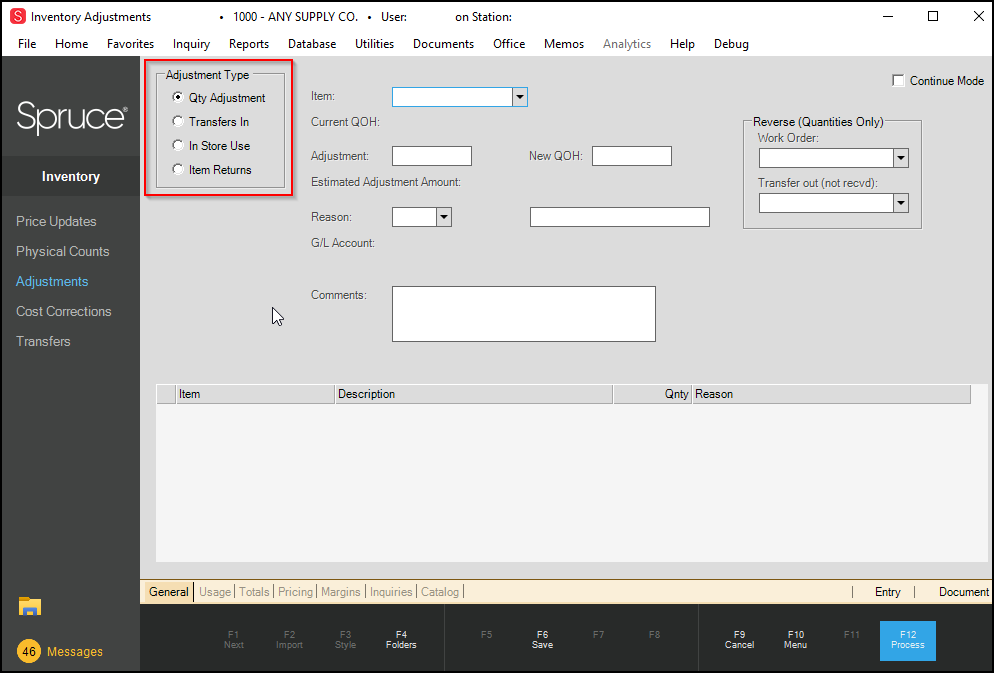The width and height of the screenshot is (994, 673).
Task: Switch to the Inquiries tab
Action: 391,591
